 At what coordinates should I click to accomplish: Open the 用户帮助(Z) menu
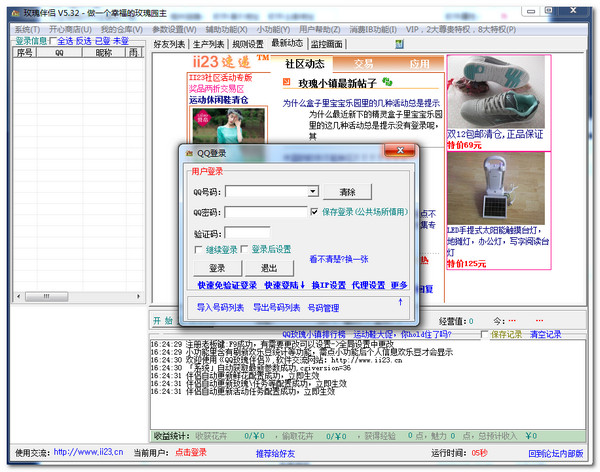(320, 29)
